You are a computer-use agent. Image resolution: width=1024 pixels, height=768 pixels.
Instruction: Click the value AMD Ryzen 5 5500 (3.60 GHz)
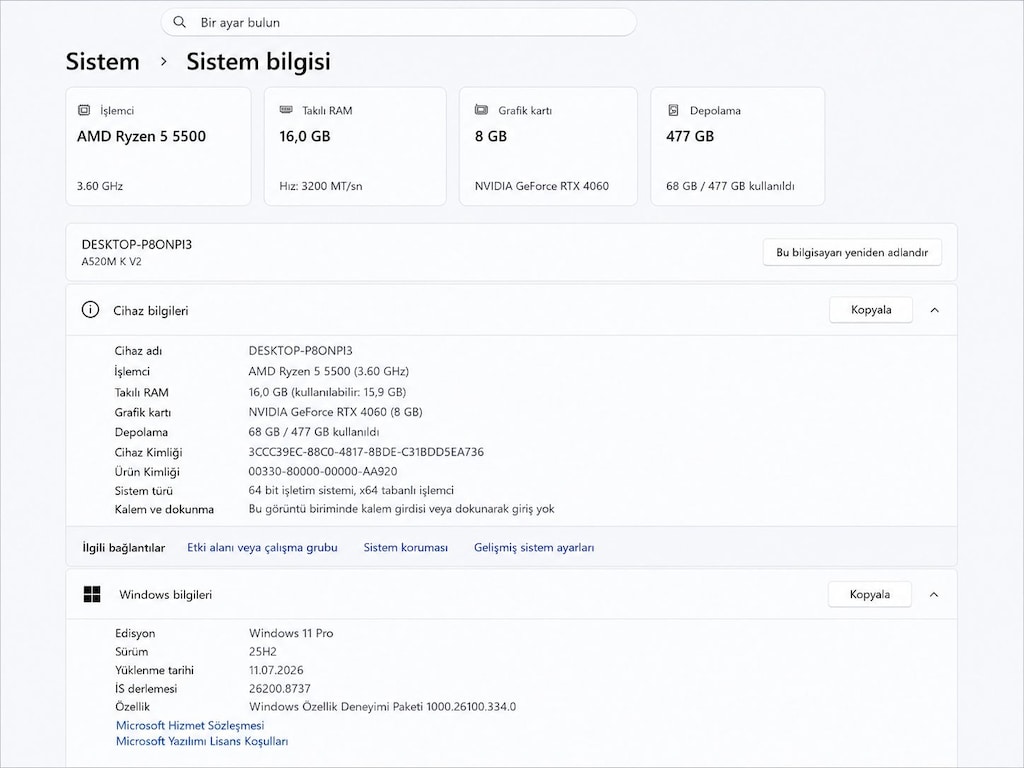(x=328, y=371)
